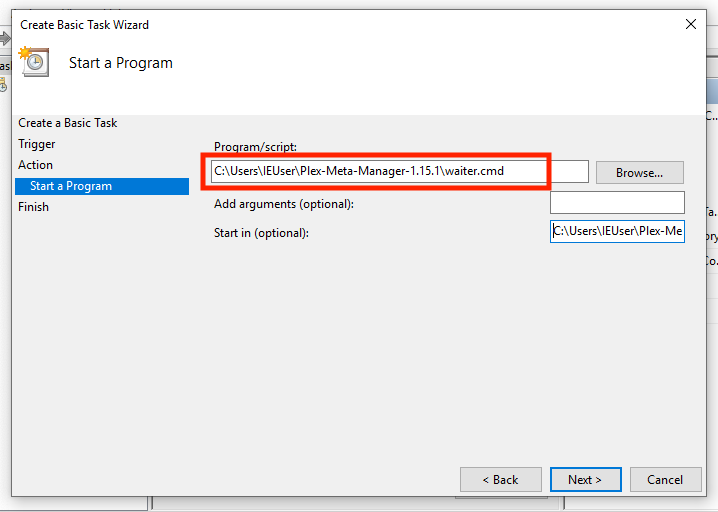The image size is (718, 512).
Task: Close the wizard with the X button
Action: click(x=691, y=24)
